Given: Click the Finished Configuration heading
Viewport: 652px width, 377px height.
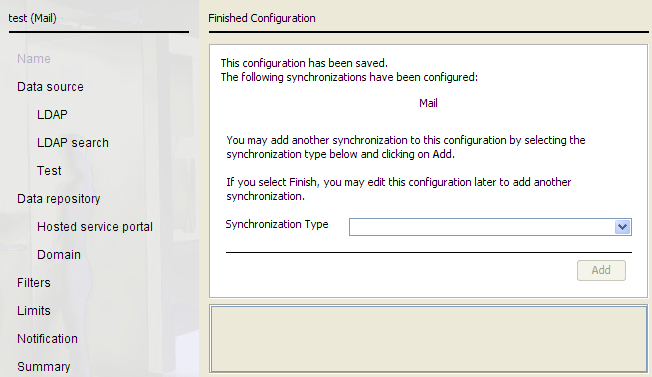Looking at the screenshot, I should pos(262,18).
